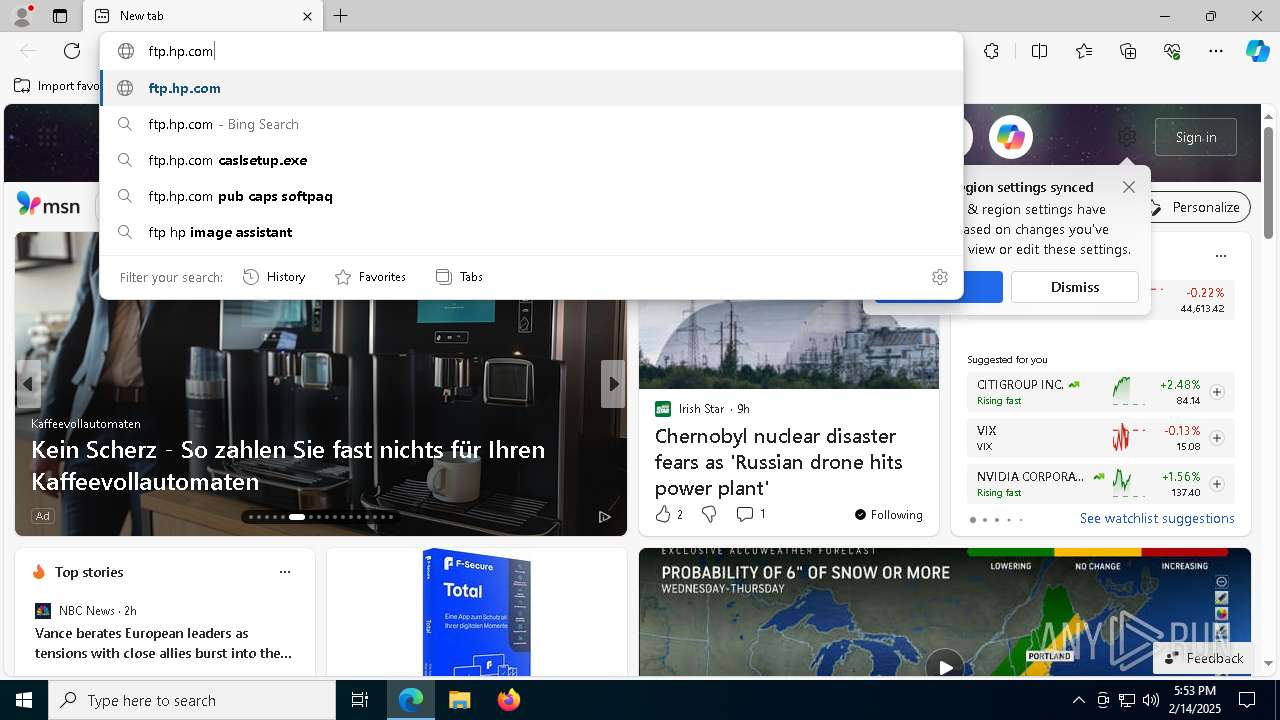
Task: Open Vance berates European leaders story
Action: tap(163, 643)
